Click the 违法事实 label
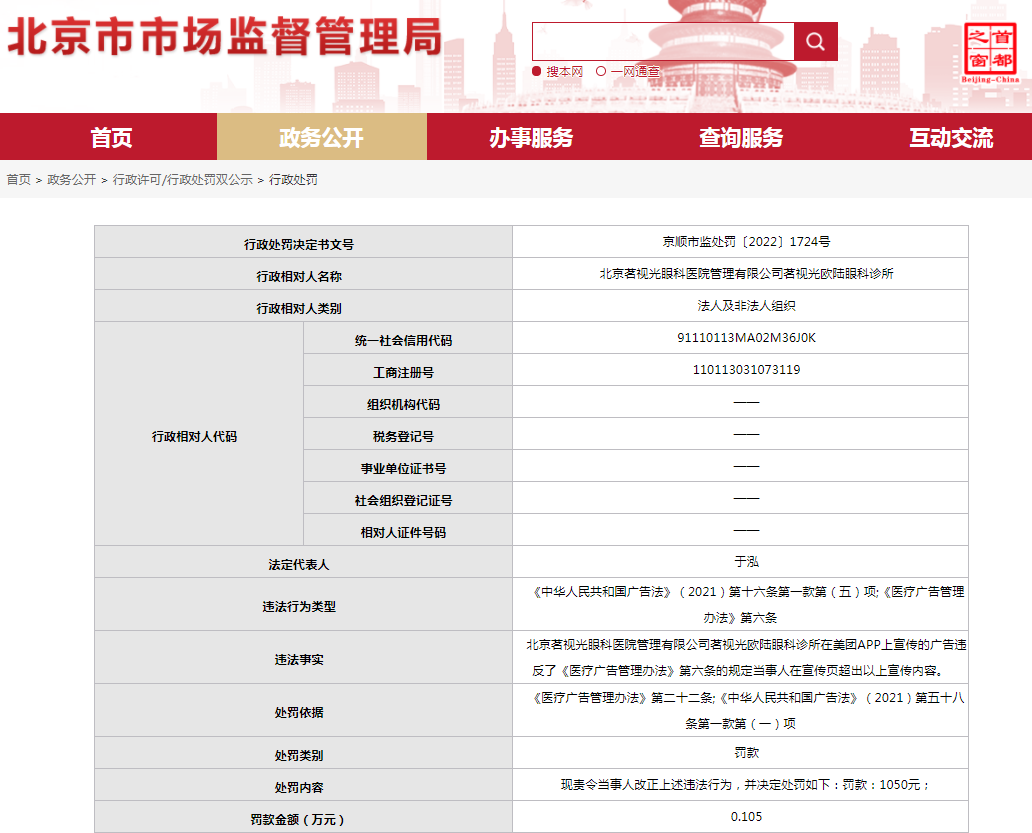Image resolution: width=1032 pixels, height=833 pixels. pyautogui.click(x=299, y=660)
